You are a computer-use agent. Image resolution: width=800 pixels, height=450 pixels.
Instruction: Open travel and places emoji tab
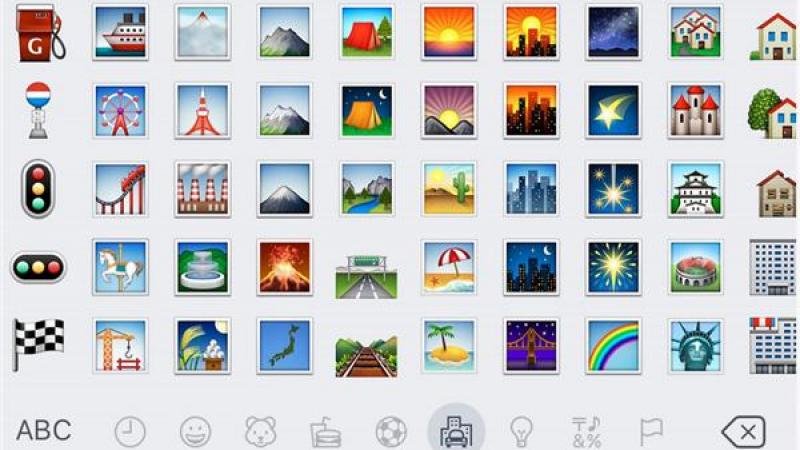pyautogui.click(x=456, y=431)
